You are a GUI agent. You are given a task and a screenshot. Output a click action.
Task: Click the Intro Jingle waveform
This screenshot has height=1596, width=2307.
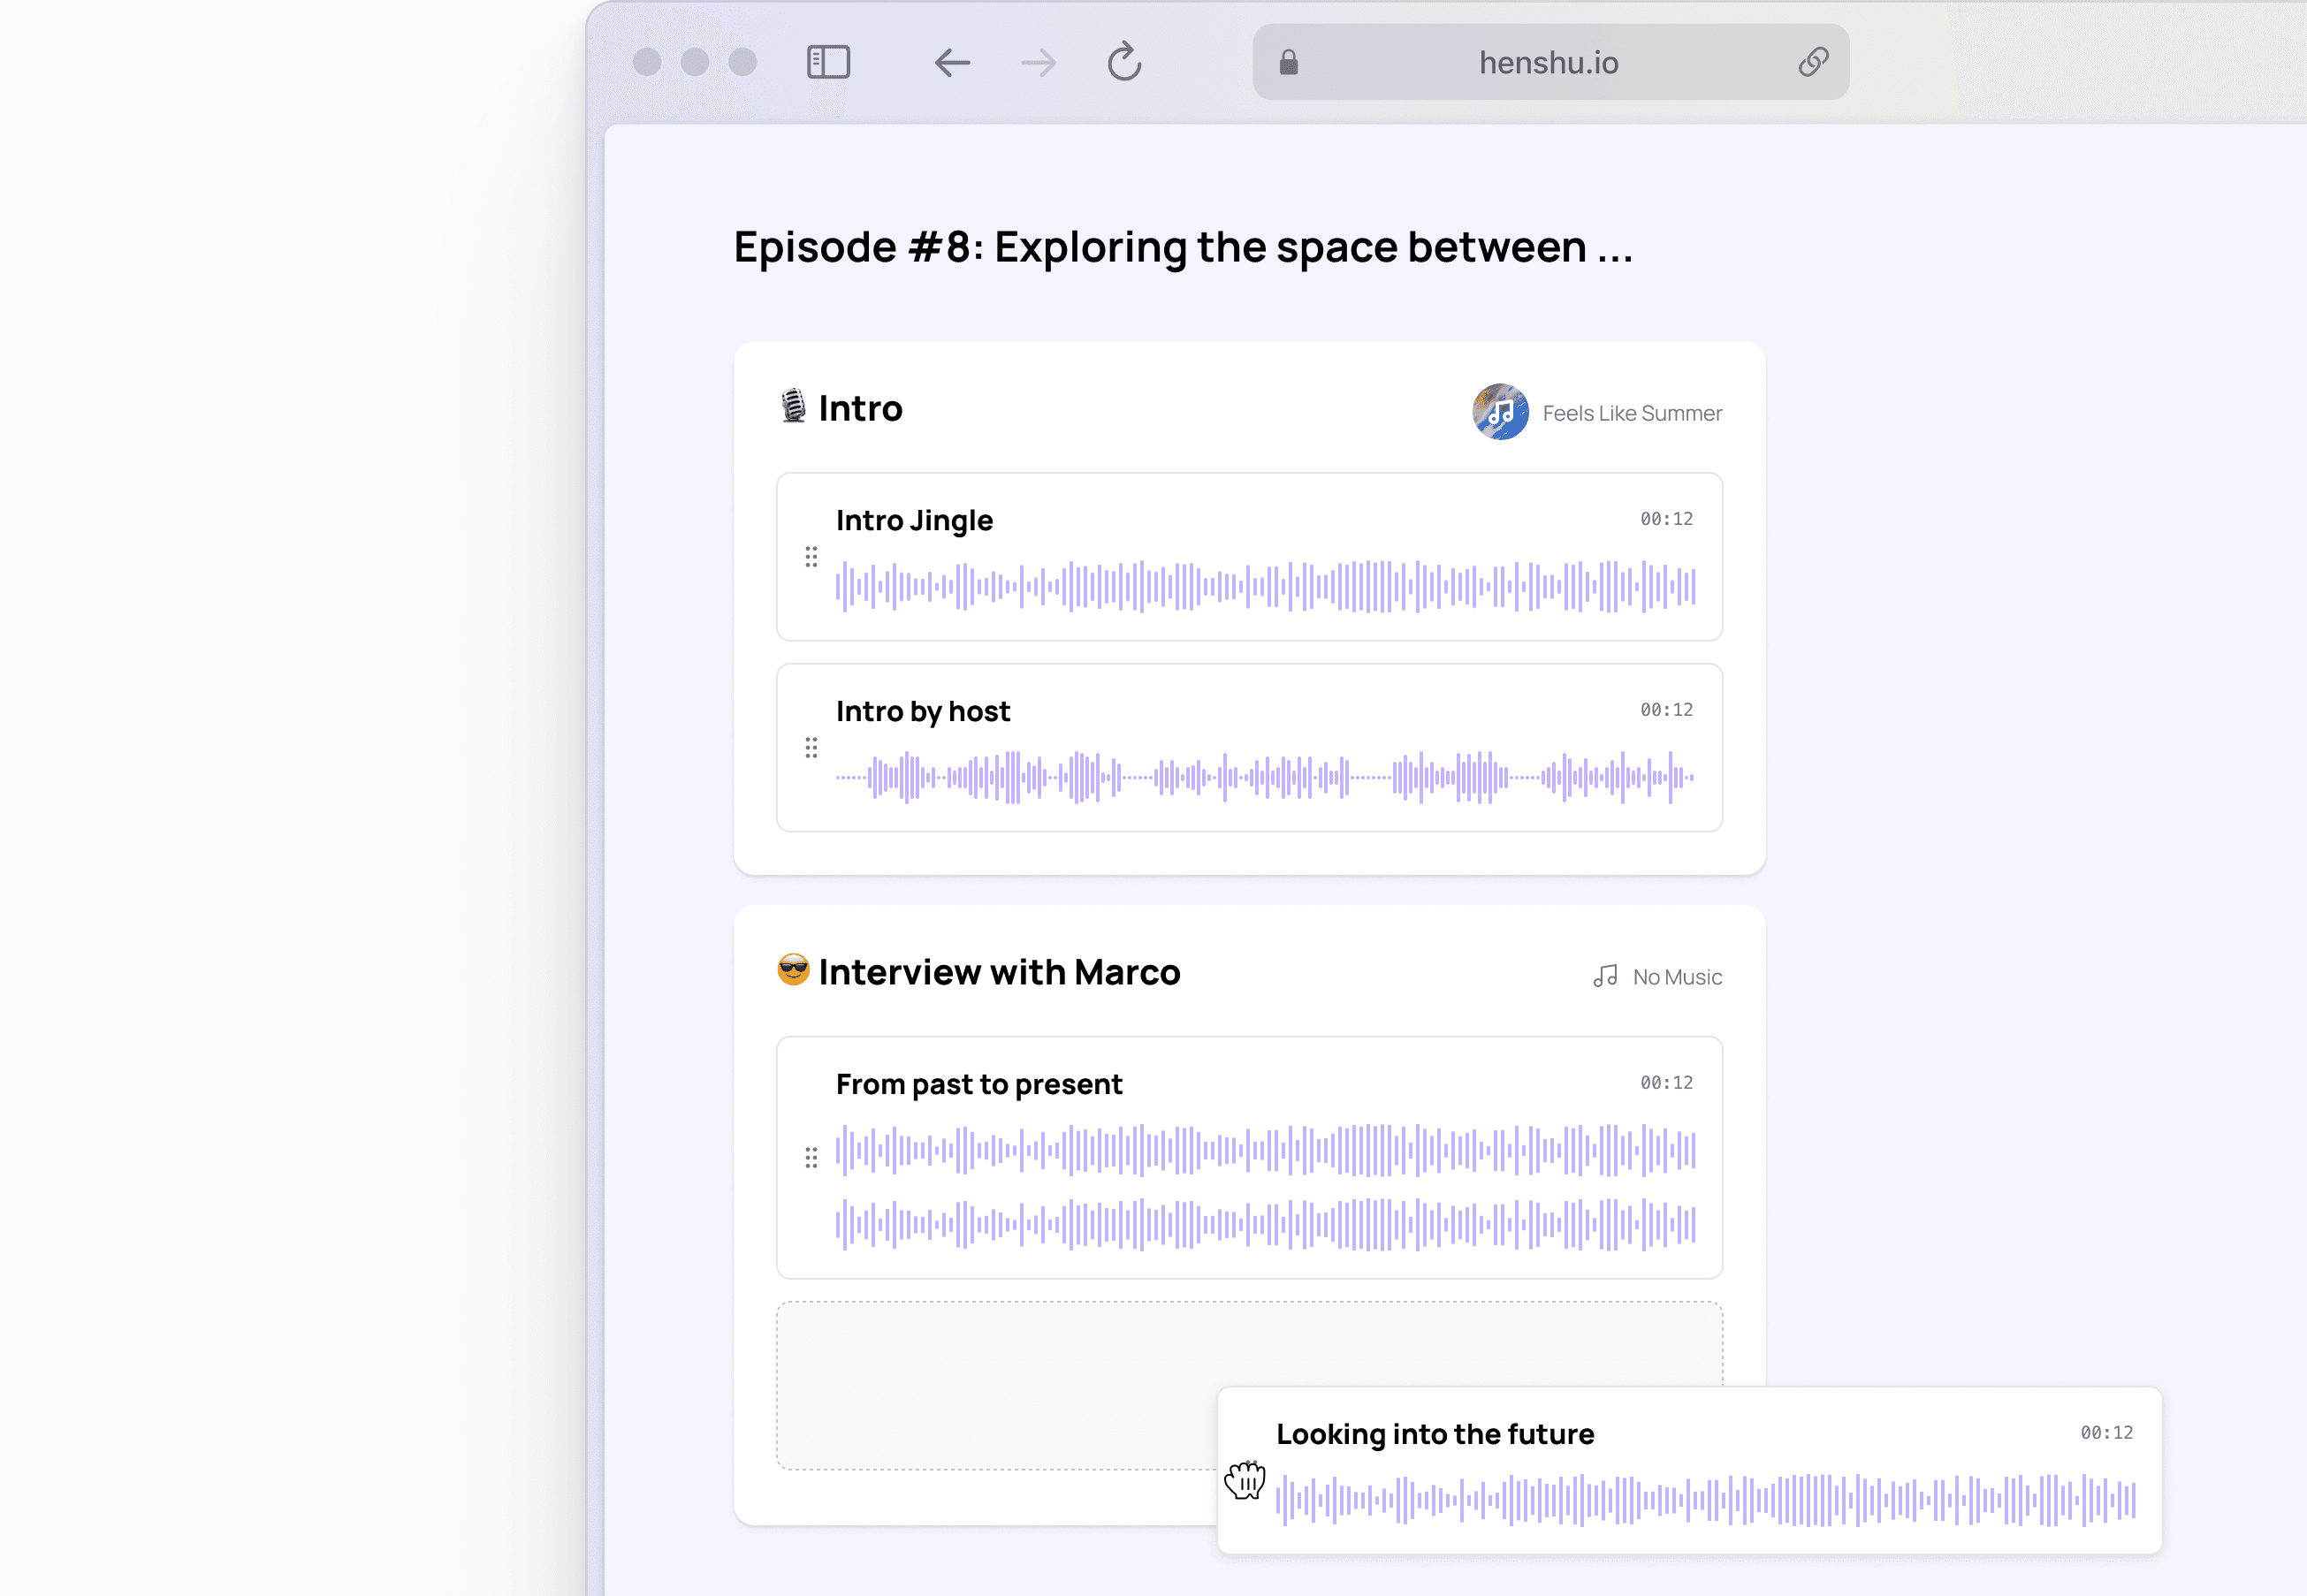[x=1265, y=586]
